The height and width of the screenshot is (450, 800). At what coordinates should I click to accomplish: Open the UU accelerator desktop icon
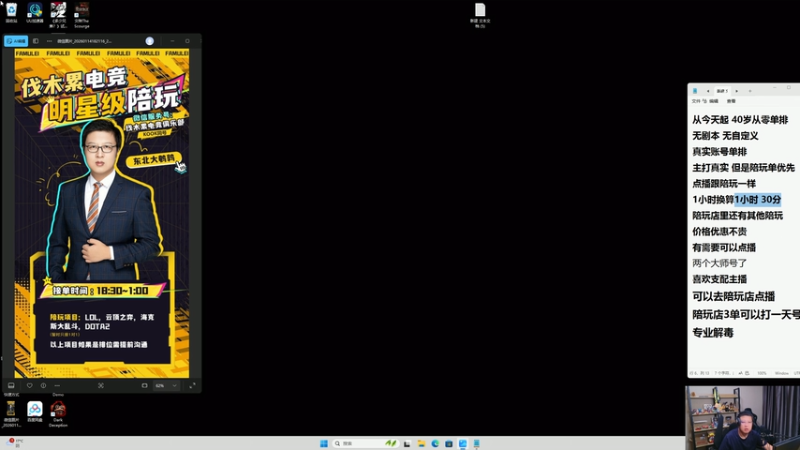(35, 13)
